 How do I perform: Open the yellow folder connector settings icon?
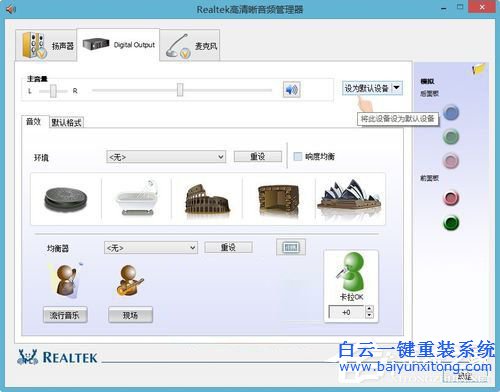(x=479, y=69)
